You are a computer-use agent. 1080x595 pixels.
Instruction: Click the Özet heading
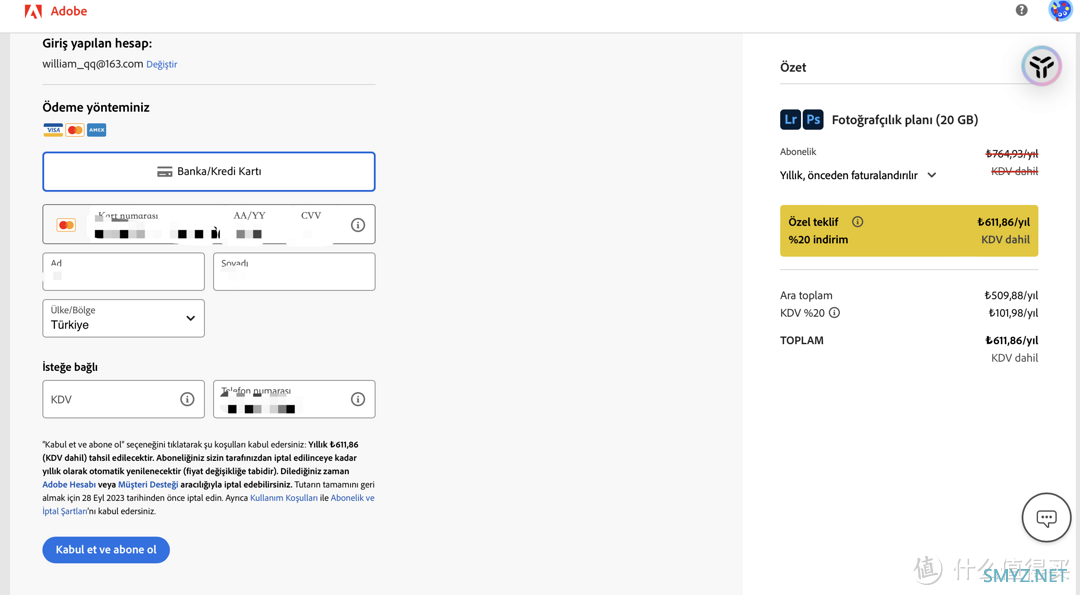[x=793, y=67]
